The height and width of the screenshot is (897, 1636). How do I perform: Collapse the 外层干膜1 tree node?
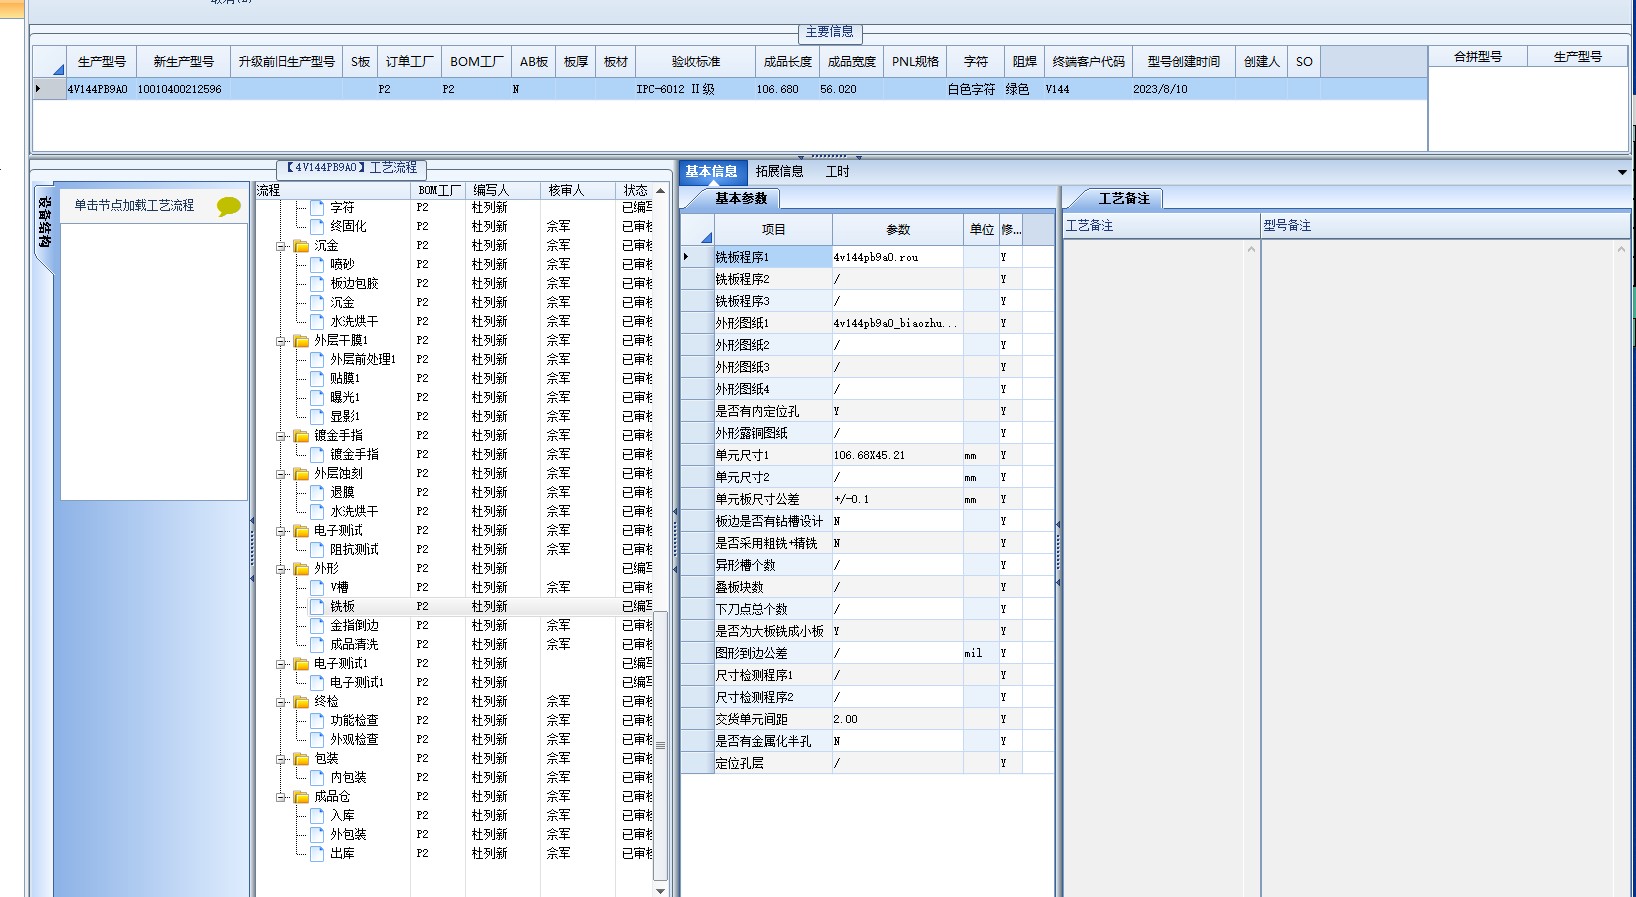282,341
